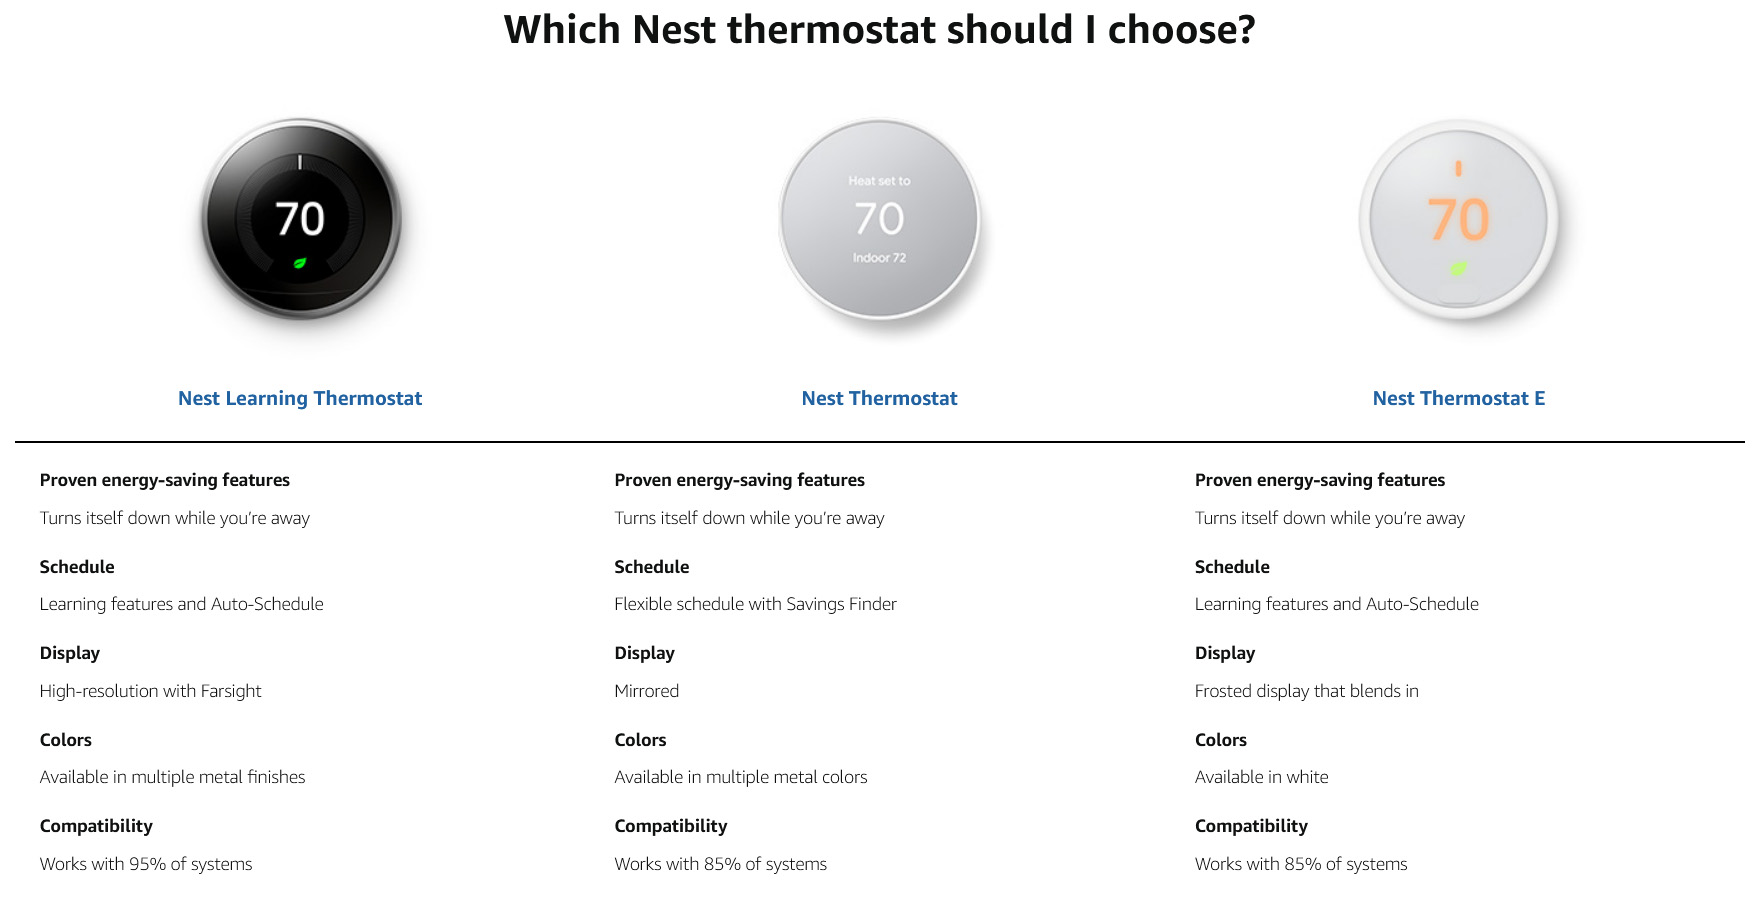Screen dimensions: 1752x901
Task: Click Learning features and Auto-Schedule in third column
Action: (1337, 604)
